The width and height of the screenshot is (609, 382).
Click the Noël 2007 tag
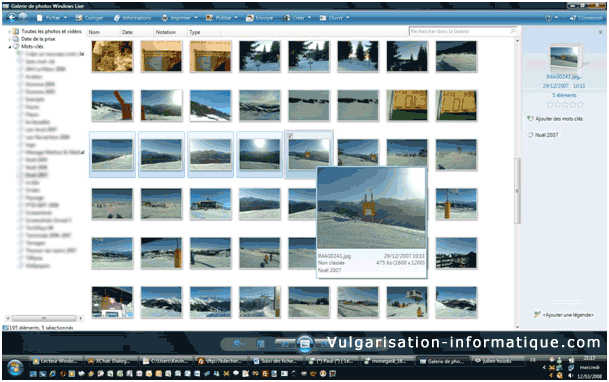(546, 135)
